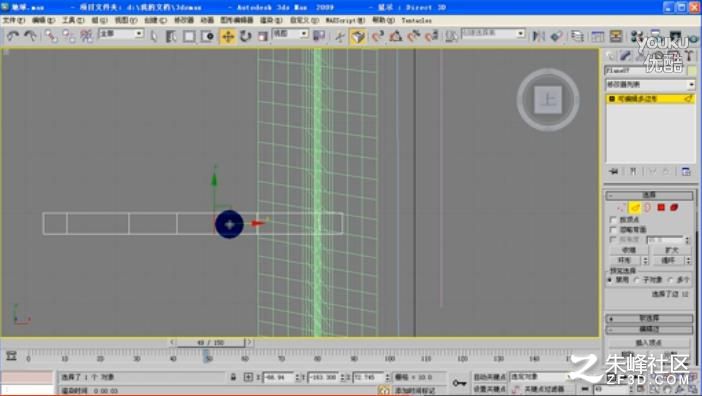Click the Undo arrow icon
Screen dimensions: 702x396
(12, 36)
